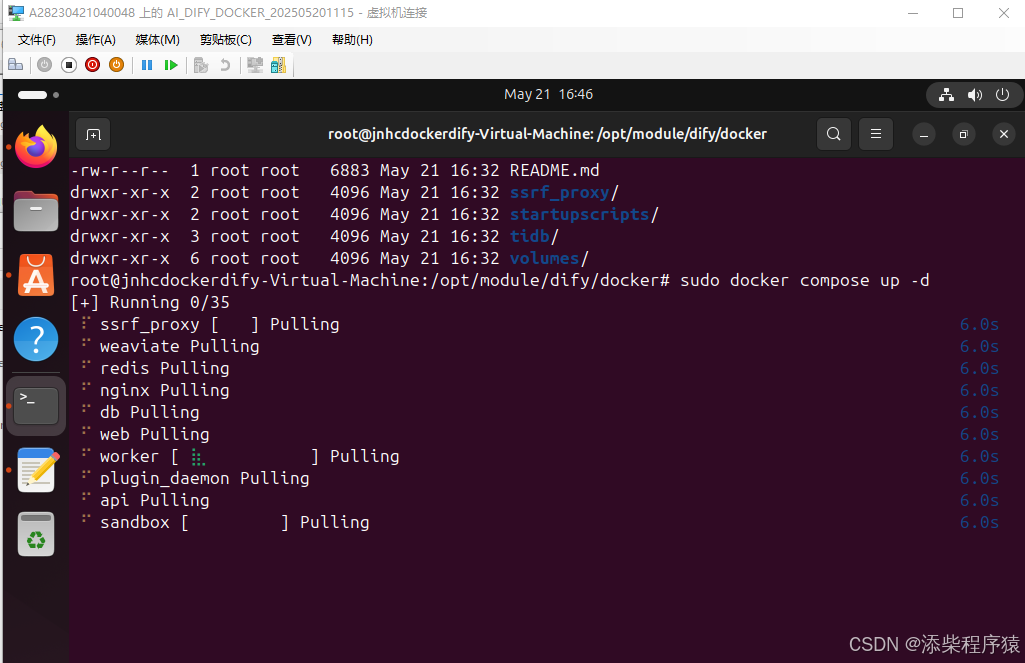The width and height of the screenshot is (1025, 663).
Task: Open the 媒体(M) menu
Action: coord(158,40)
